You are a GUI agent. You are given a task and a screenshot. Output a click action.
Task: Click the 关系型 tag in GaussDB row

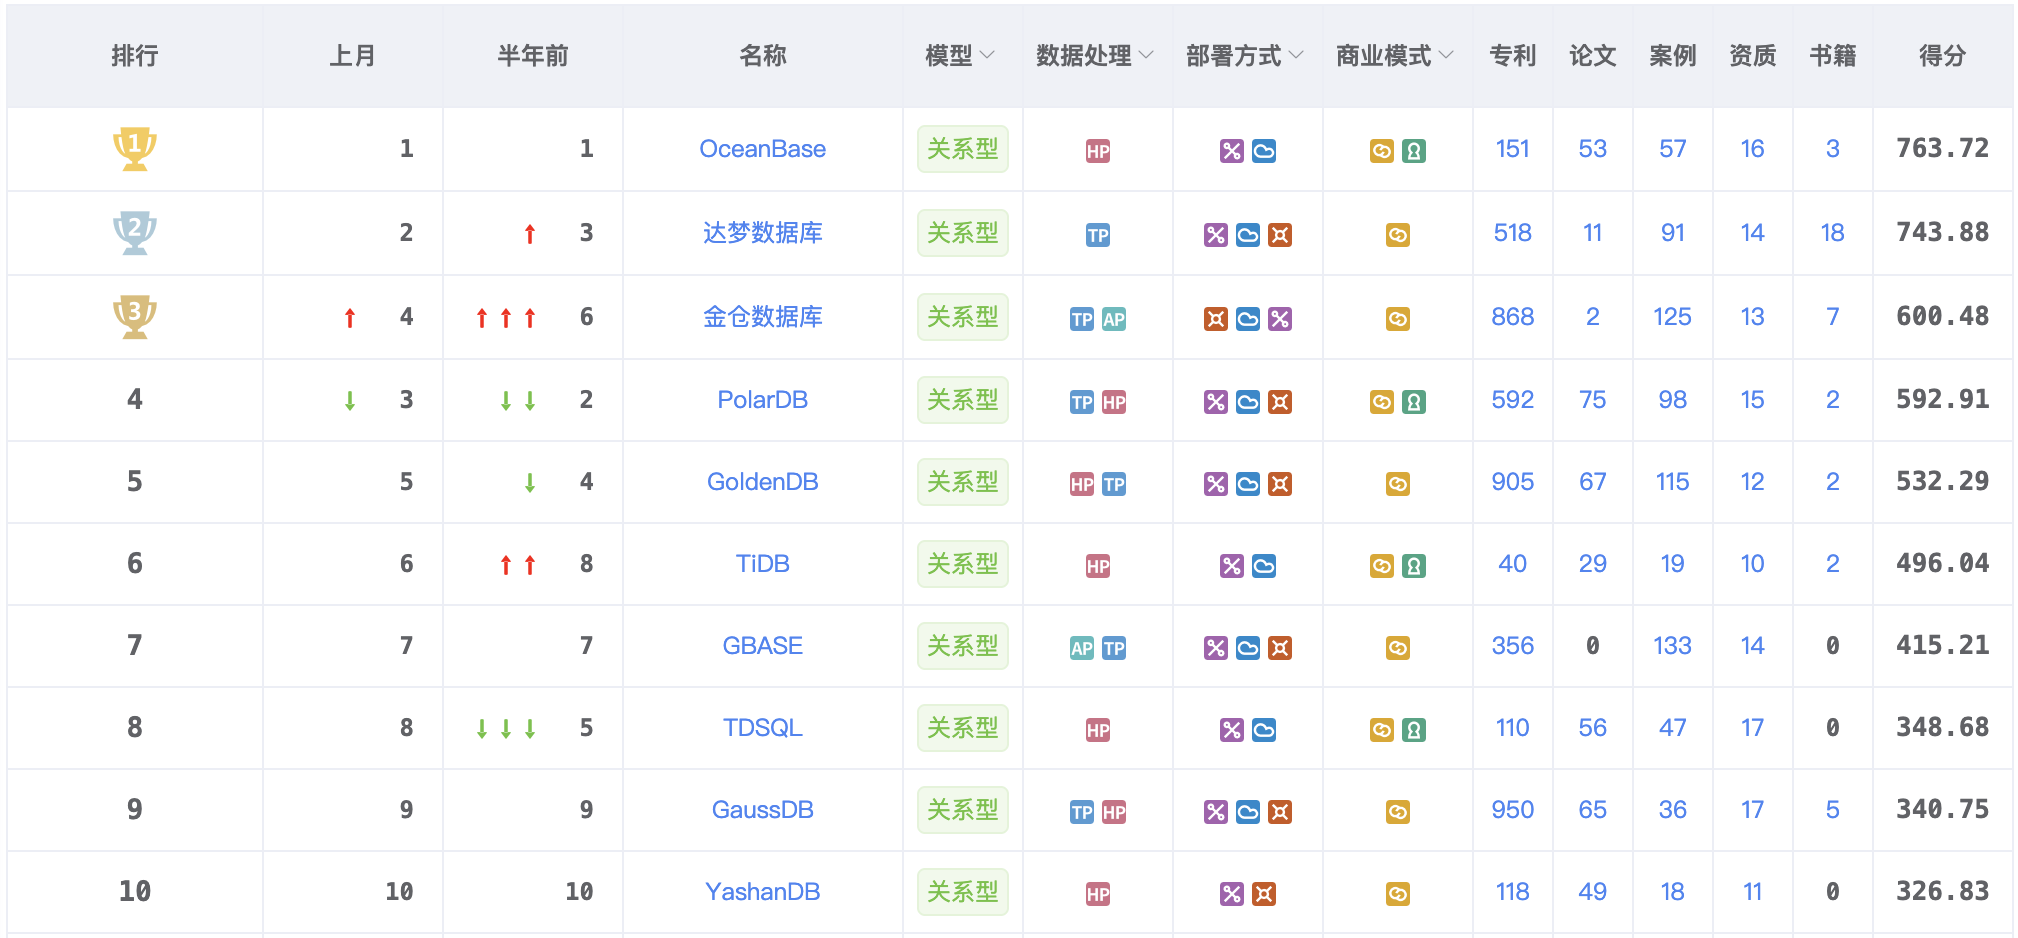[962, 809]
